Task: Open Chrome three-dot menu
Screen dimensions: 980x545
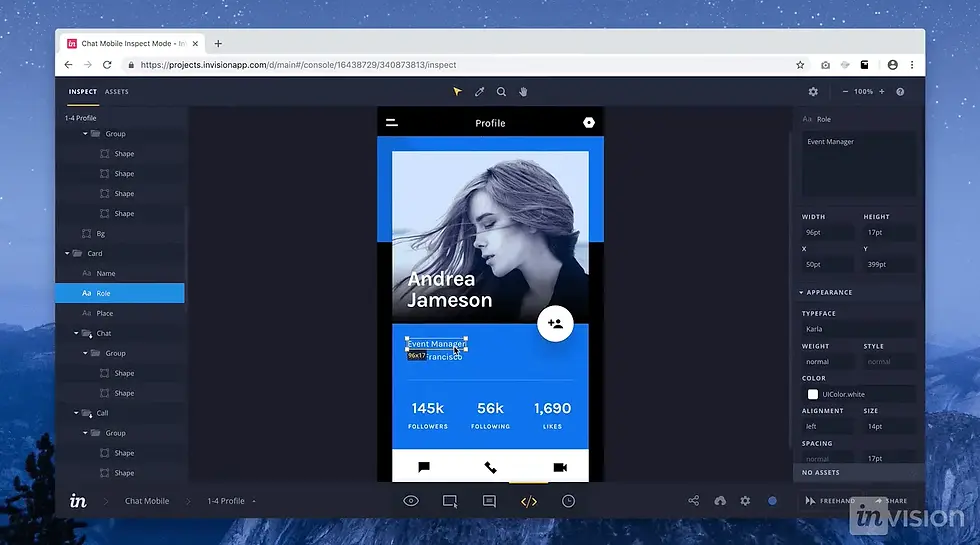Action: point(912,65)
